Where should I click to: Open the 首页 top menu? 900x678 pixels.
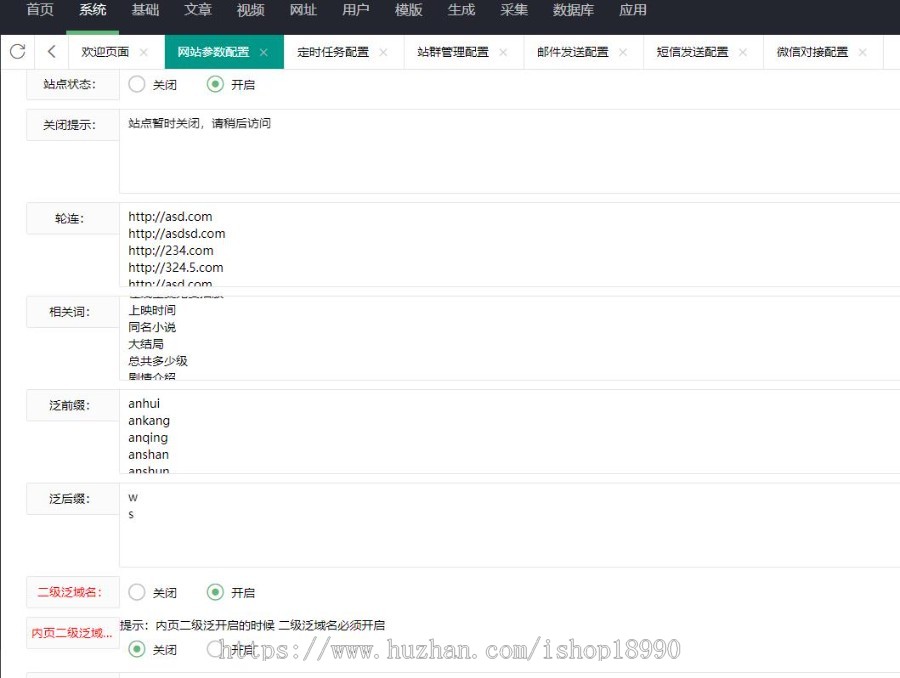pyautogui.click(x=40, y=10)
